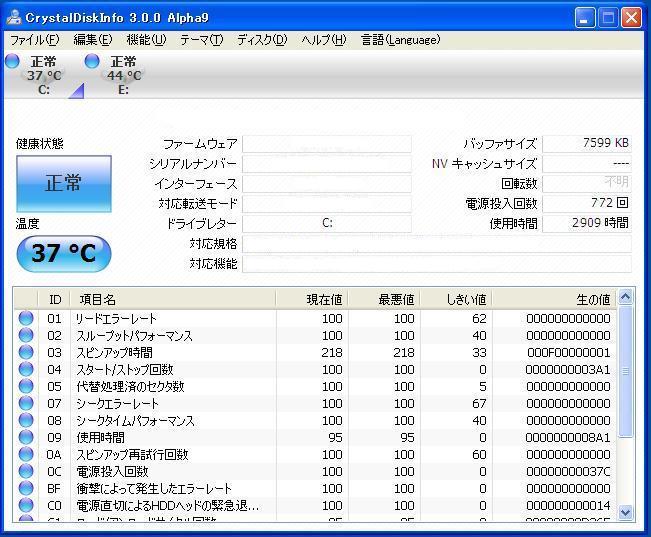The width and height of the screenshot is (651, 537).
Task: Click raw value 00000000037C
Action: click(568, 472)
